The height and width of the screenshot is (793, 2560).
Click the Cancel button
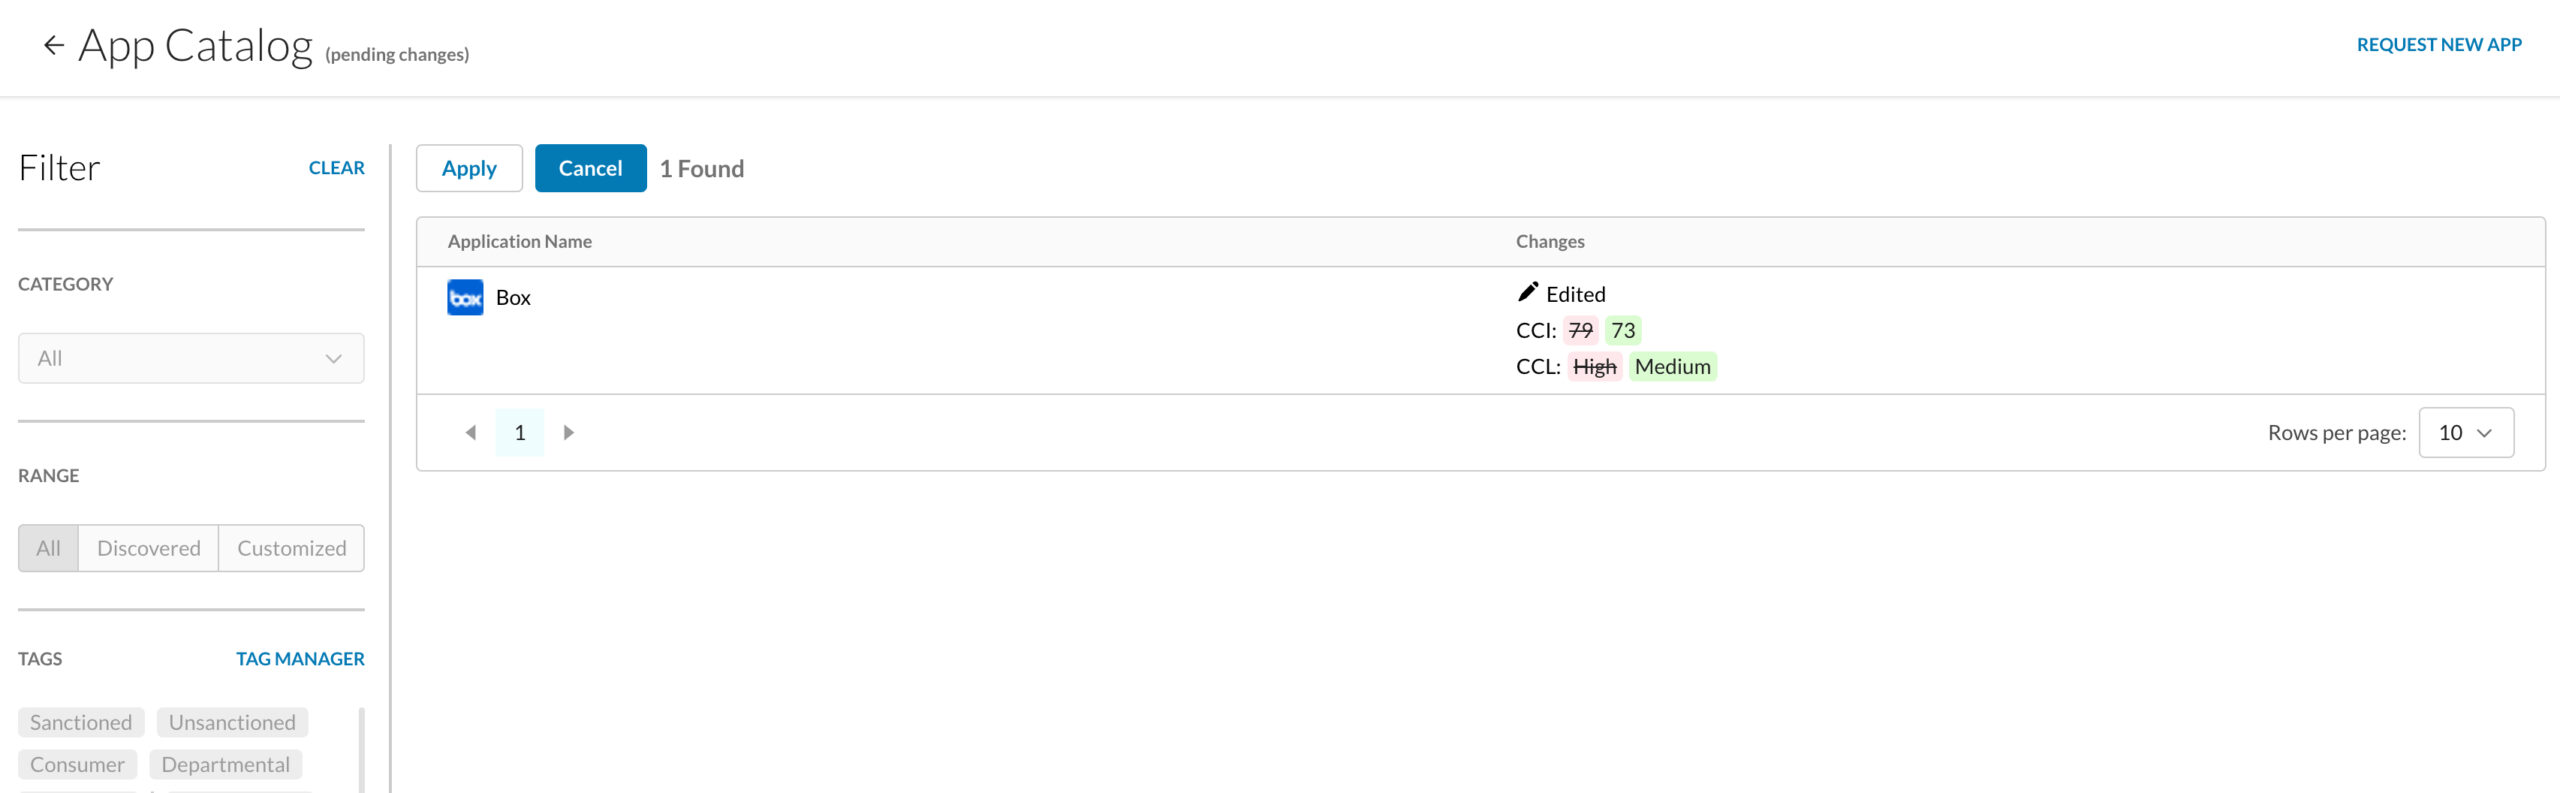tap(590, 168)
